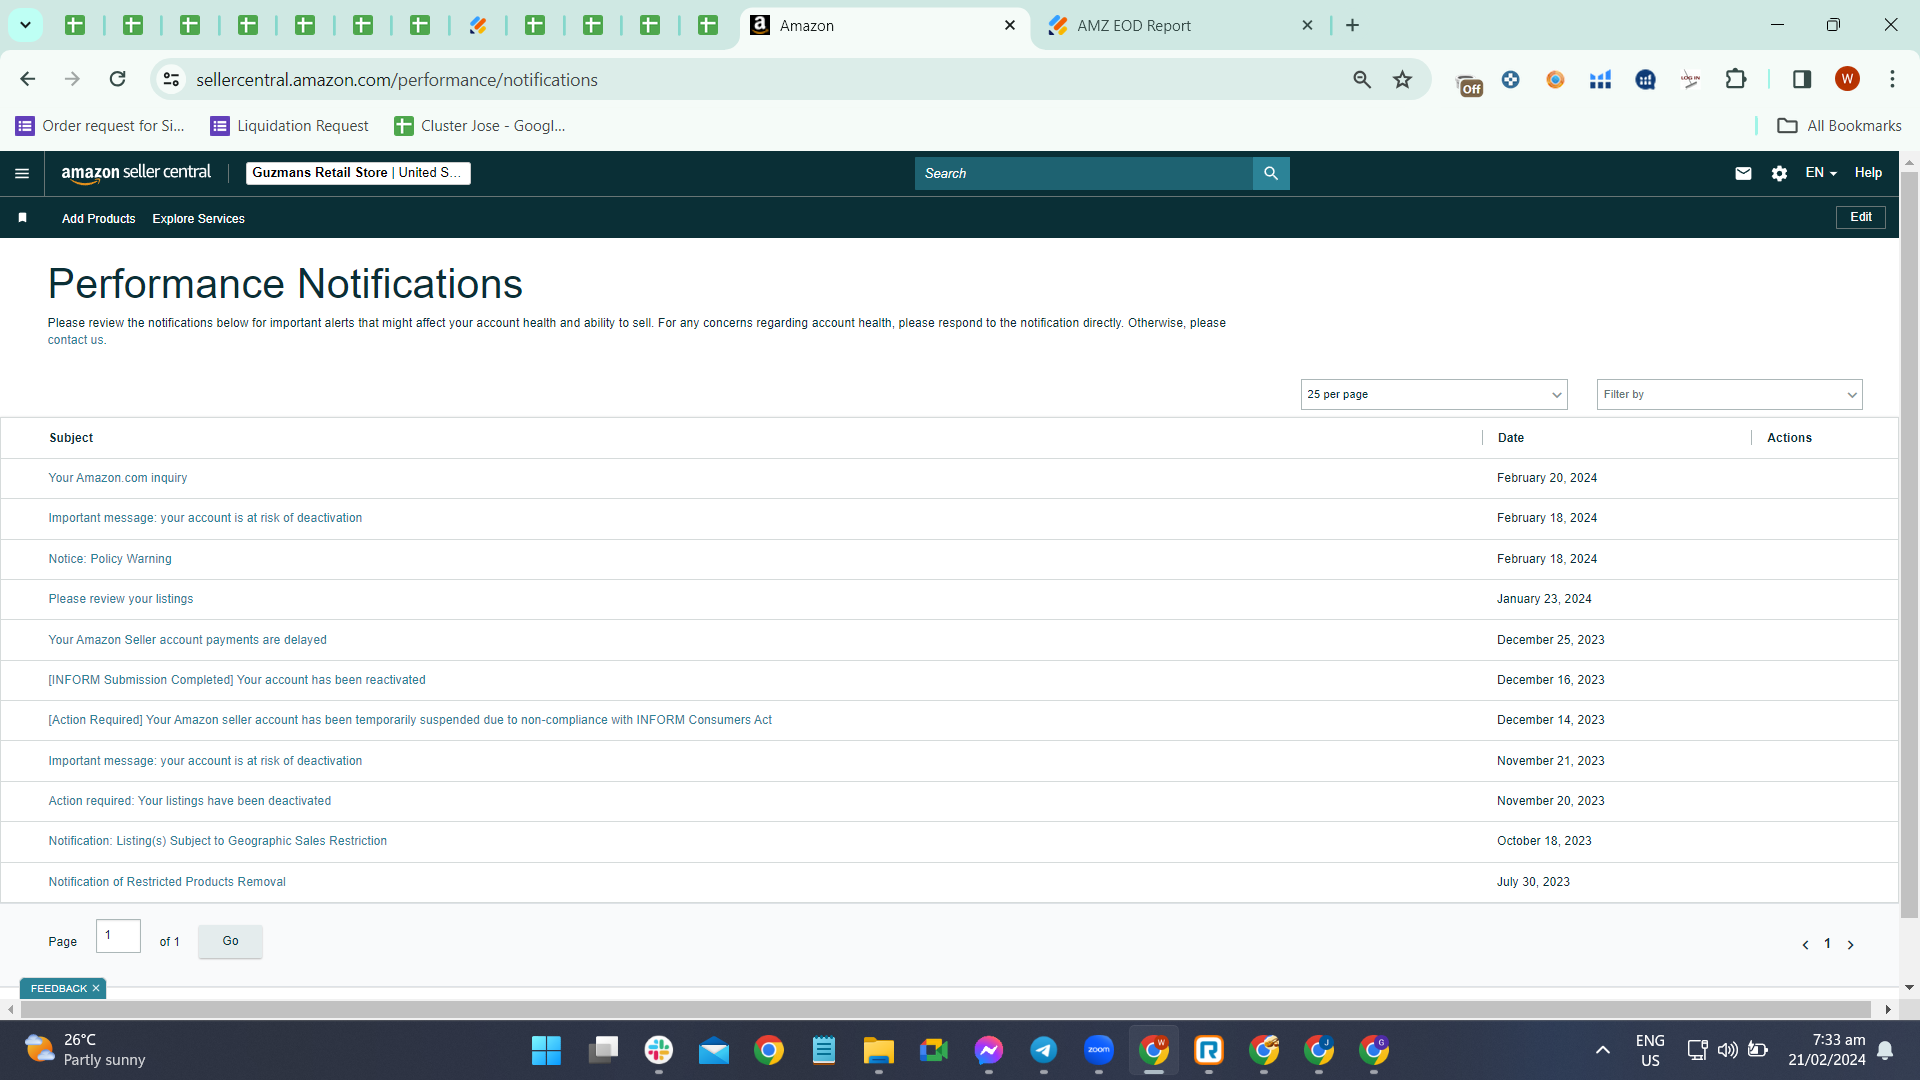
Task: Open the Guzmans Retail Store account switcher
Action: [358, 173]
